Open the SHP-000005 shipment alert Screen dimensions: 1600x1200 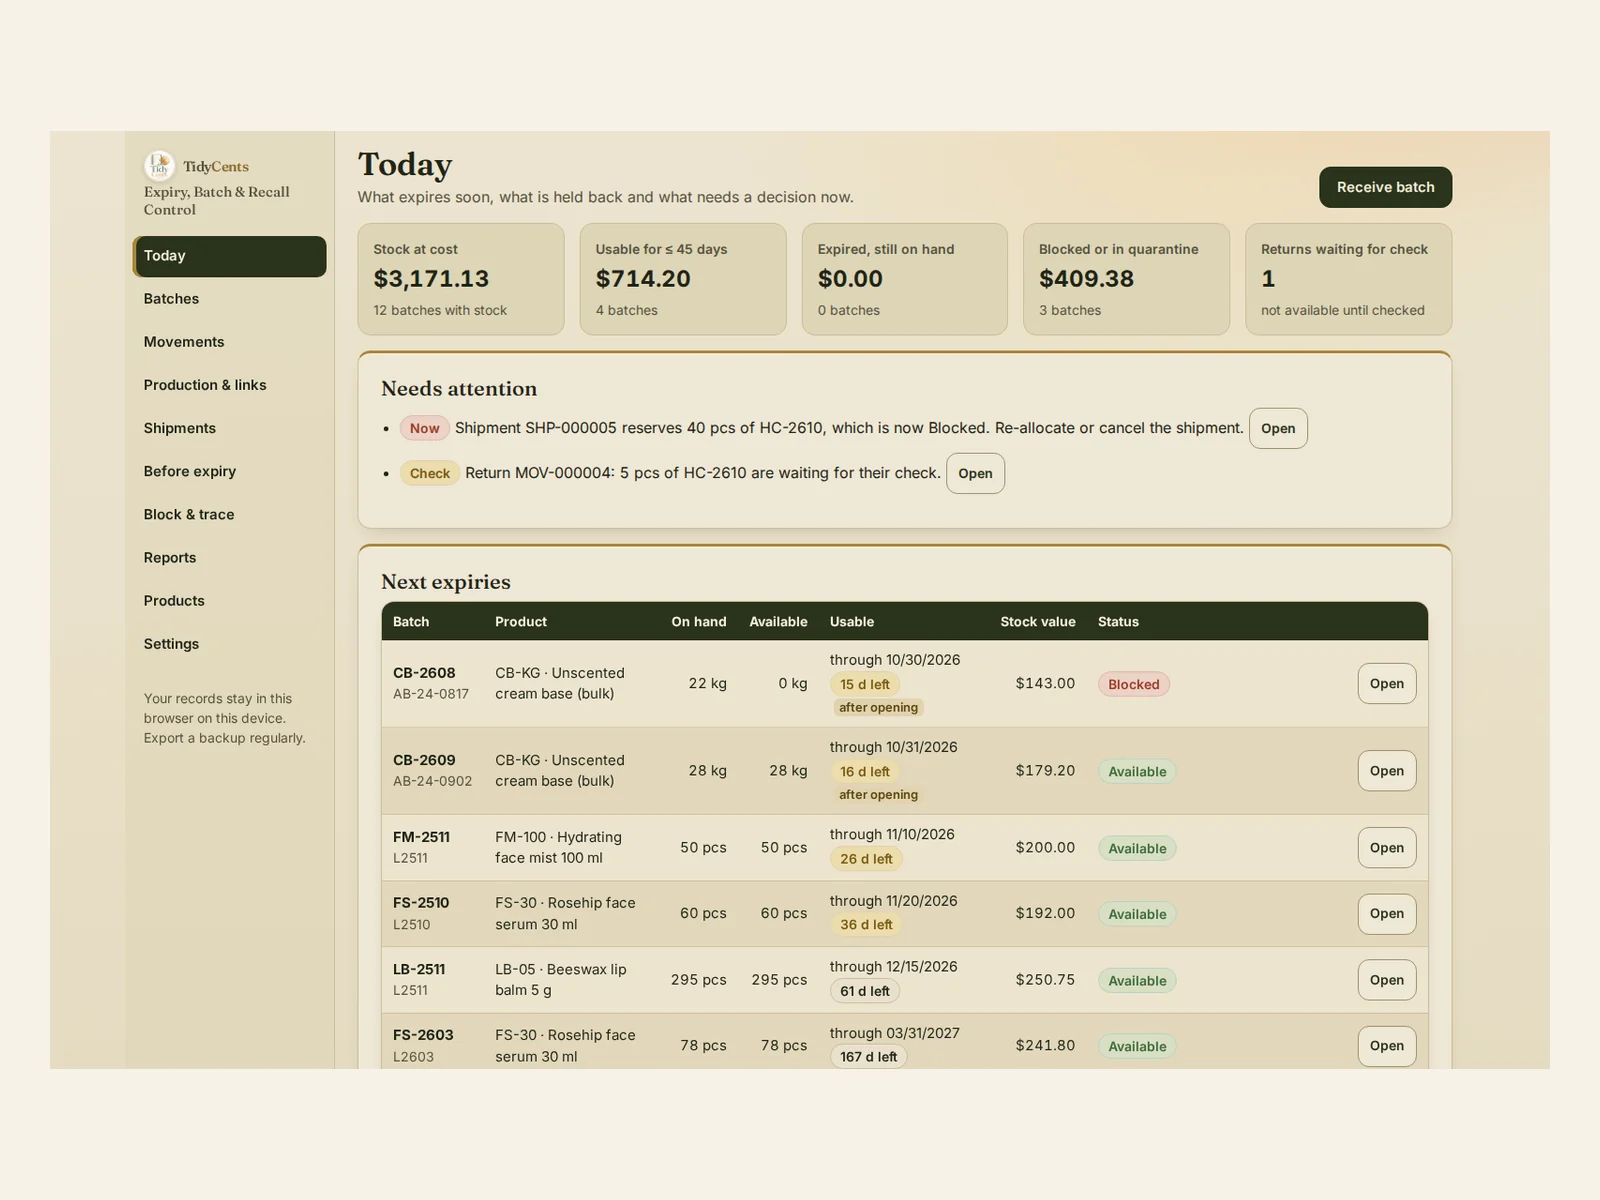[1278, 428]
